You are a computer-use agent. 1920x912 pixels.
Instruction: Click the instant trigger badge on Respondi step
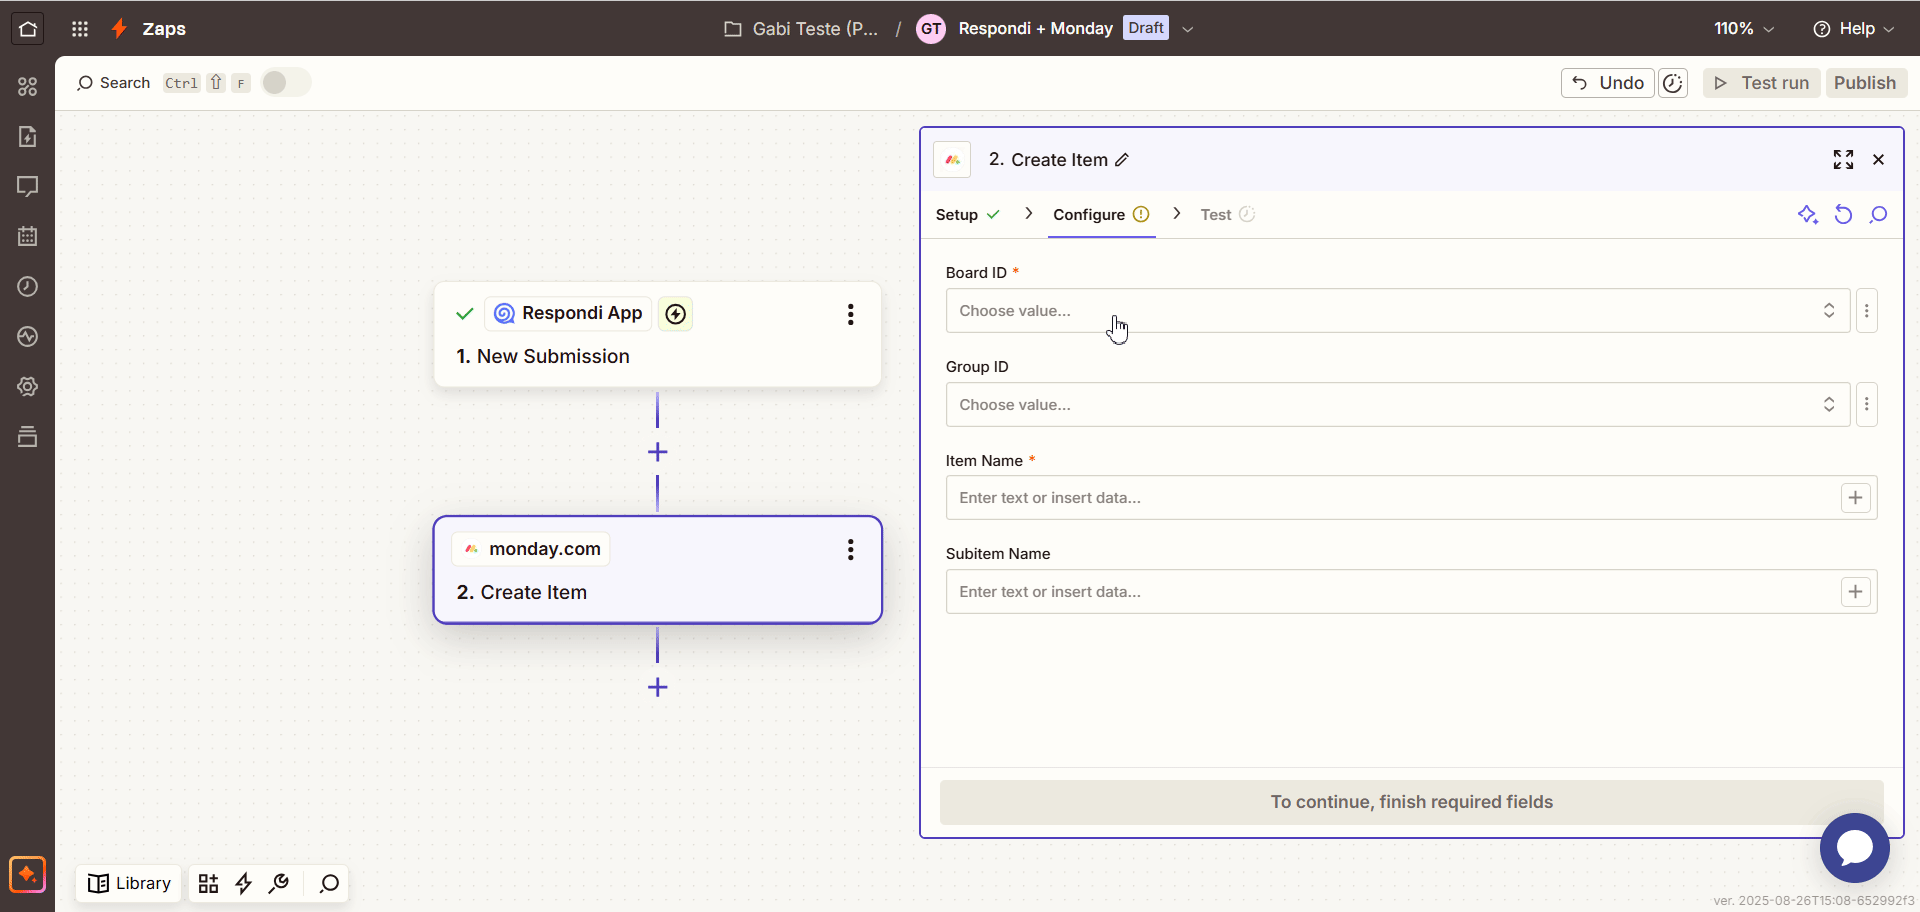pyautogui.click(x=676, y=314)
